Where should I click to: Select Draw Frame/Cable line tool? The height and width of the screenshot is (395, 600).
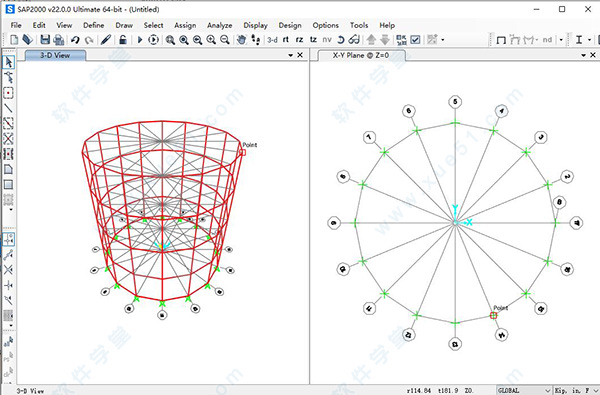click(x=8, y=108)
